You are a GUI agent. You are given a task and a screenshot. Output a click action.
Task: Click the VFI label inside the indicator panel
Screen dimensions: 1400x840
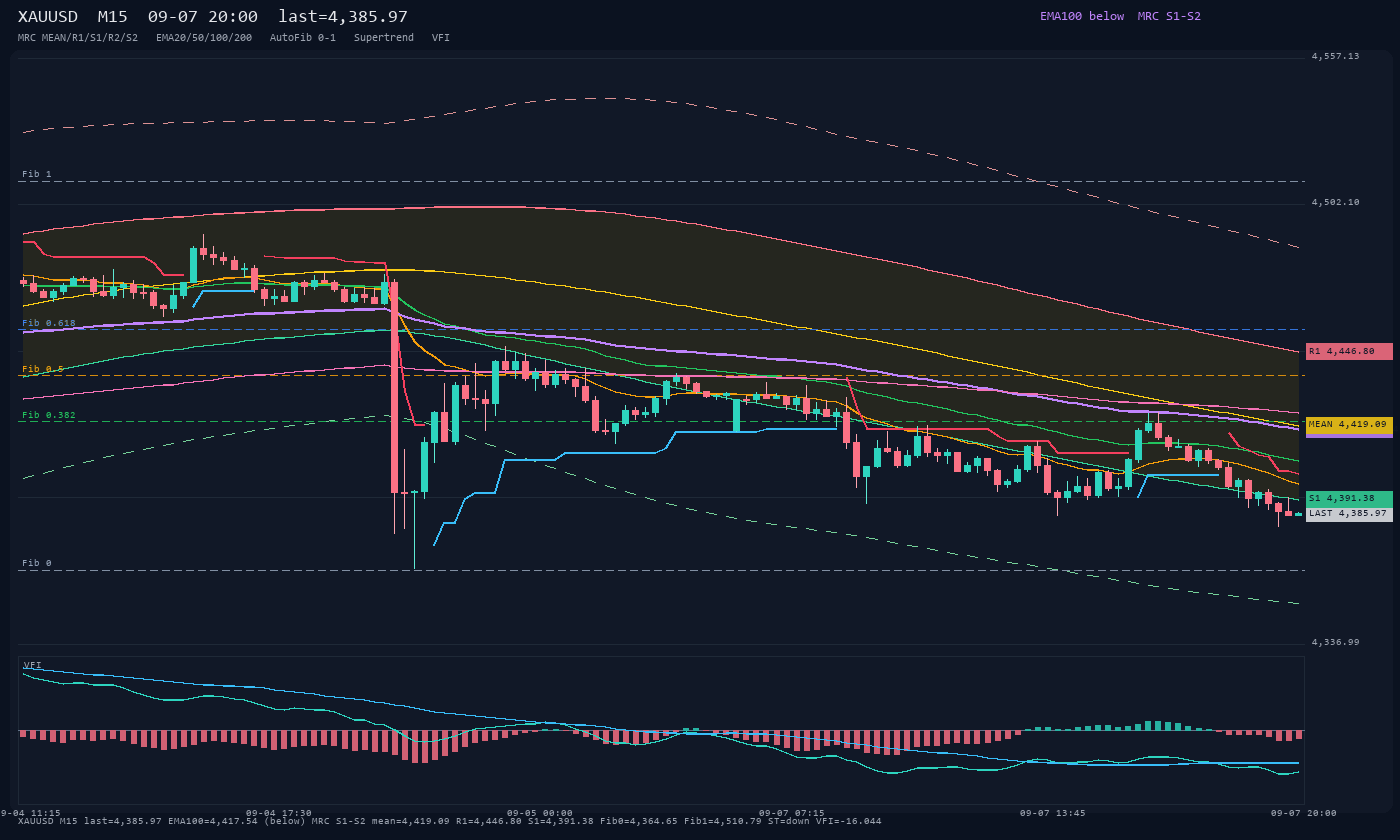33,665
